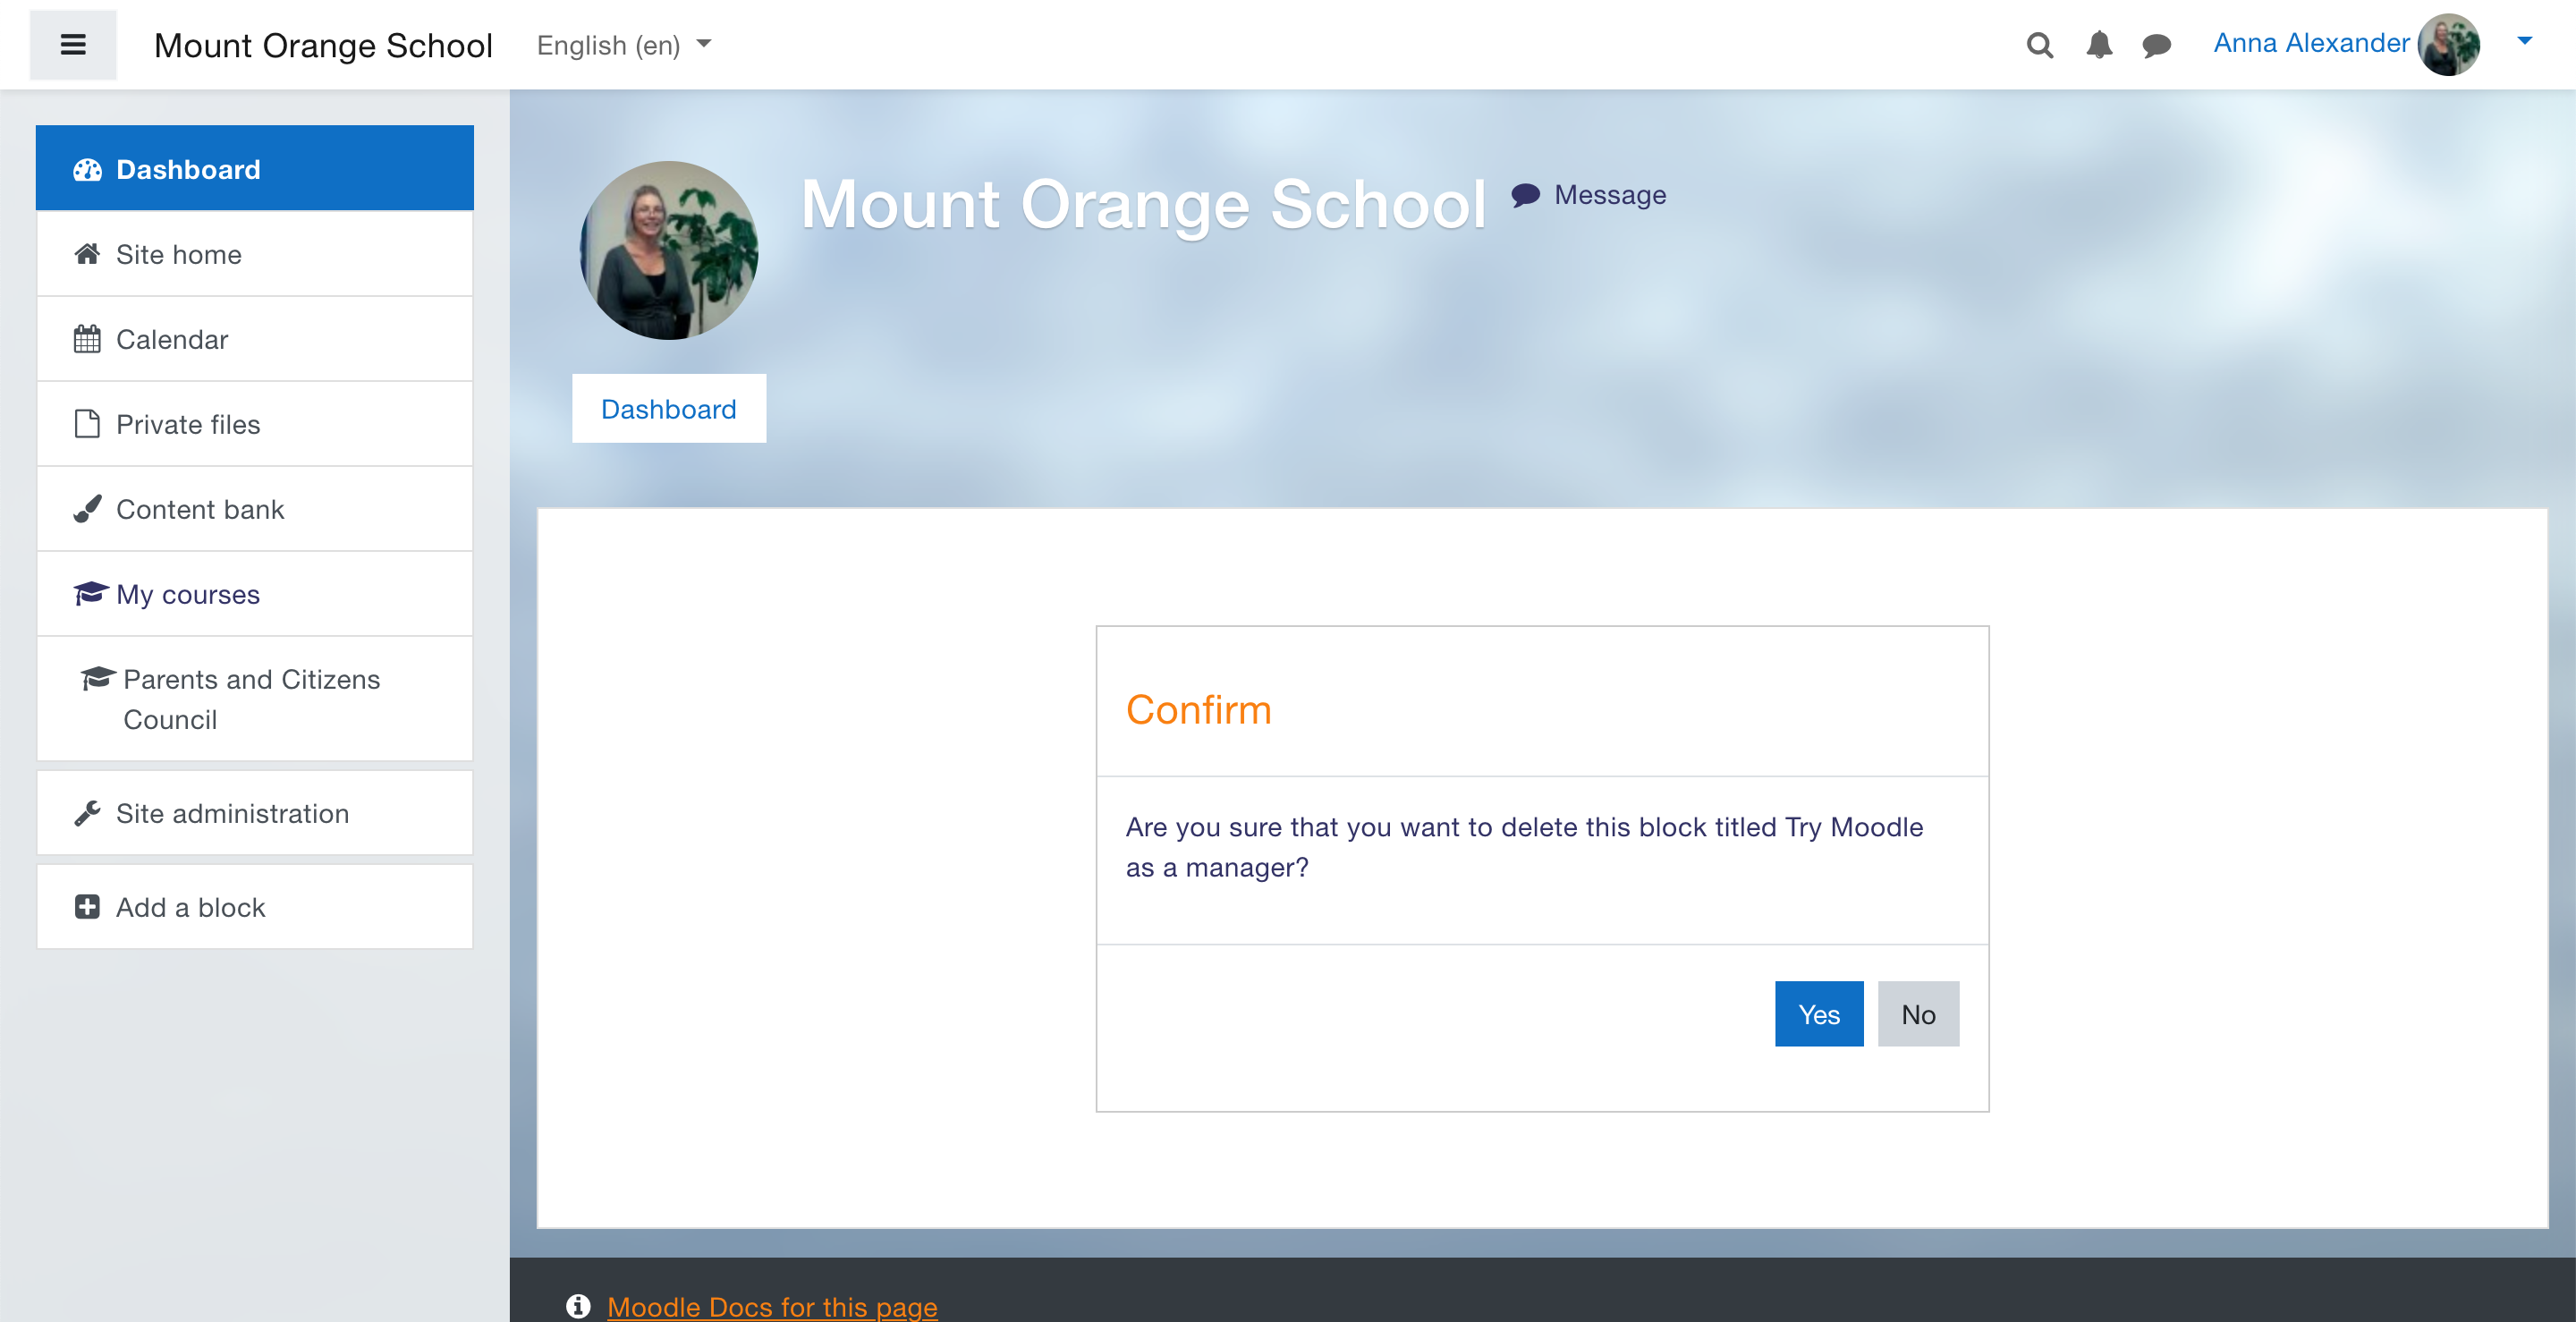Click the speech bubble icon beside Message
The width and height of the screenshot is (2576, 1322).
point(1525,195)
